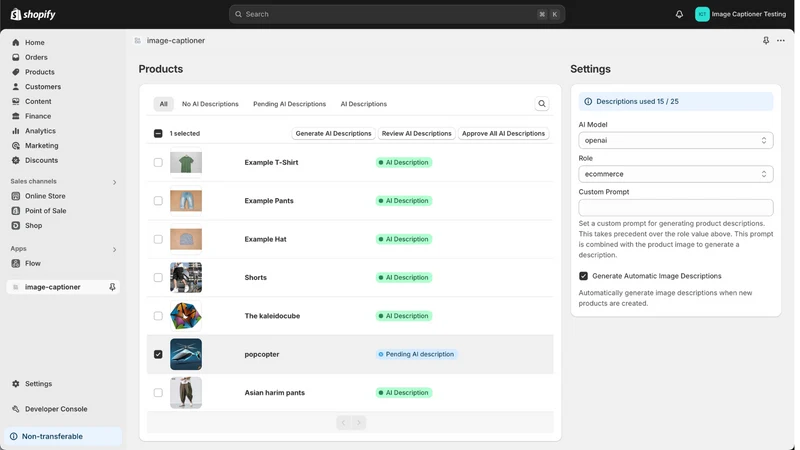Screen dimensions: 800x450
Task: Expand the Sales channels section
Action: pos(114,182)
